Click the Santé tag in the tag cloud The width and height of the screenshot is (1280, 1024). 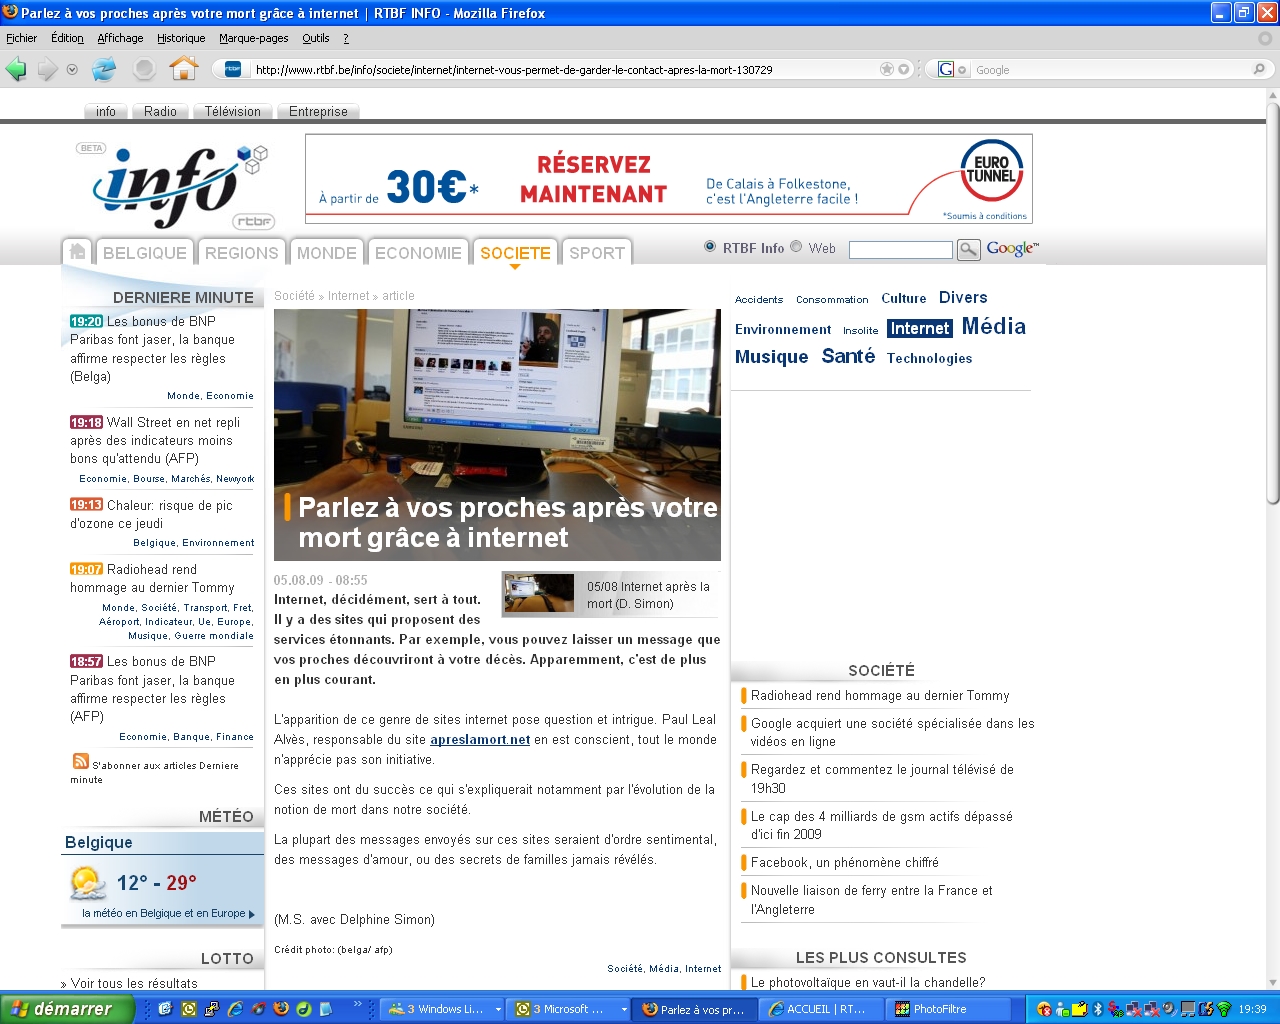[x=848, y=356]
